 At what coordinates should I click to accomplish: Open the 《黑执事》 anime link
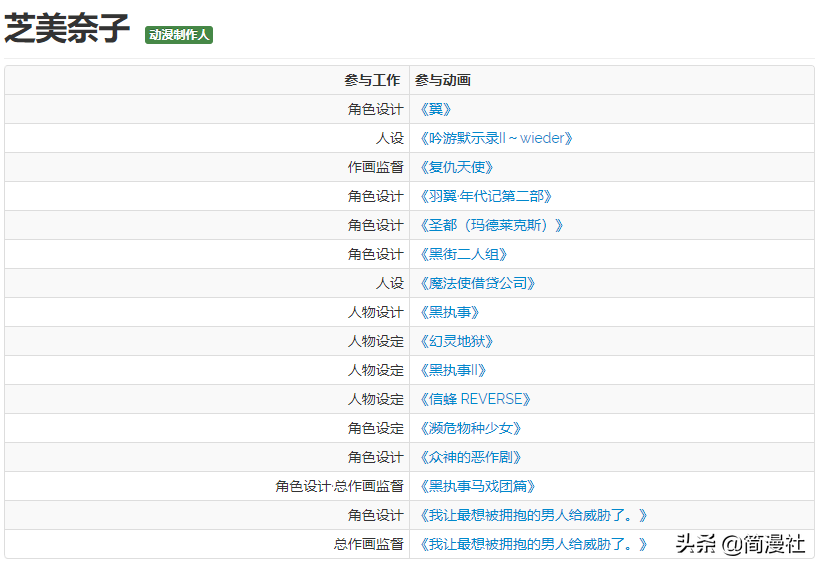(x=450, y=313)
